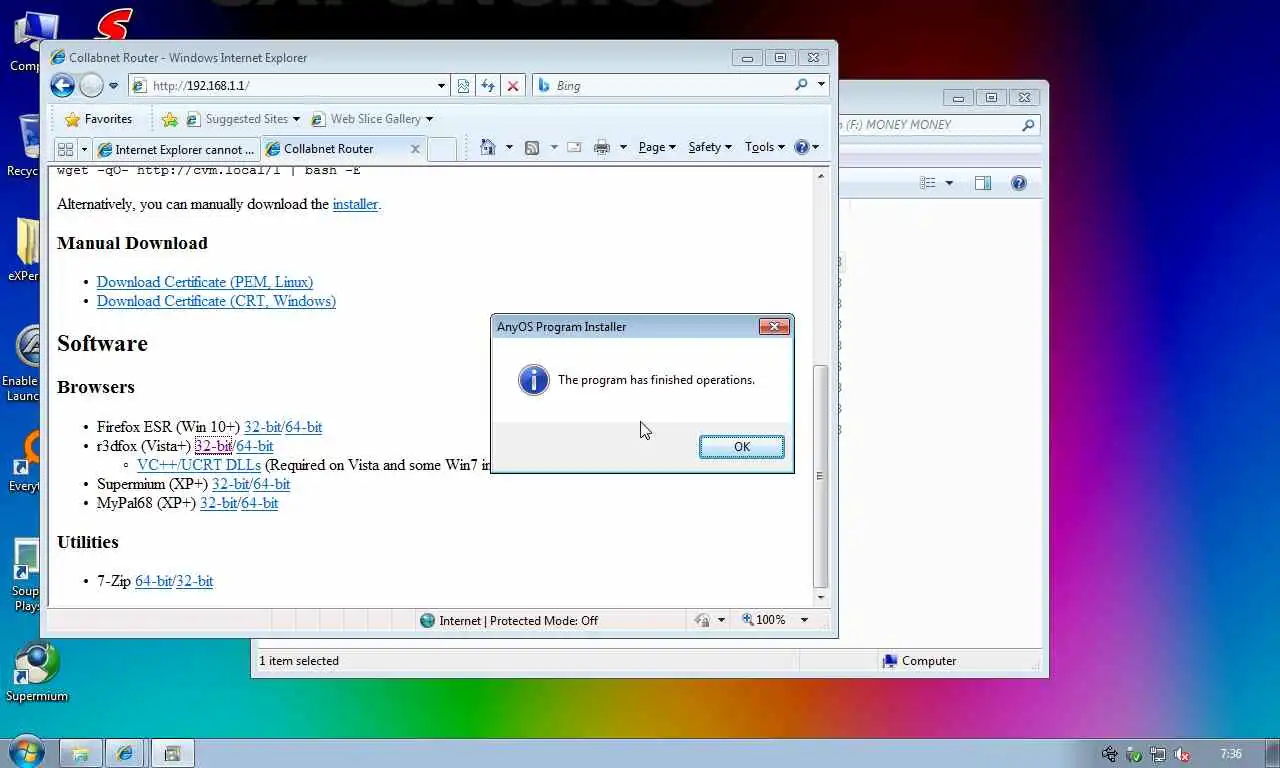This screenshot has width=1280, height=768.
Task: Toggle Compatibility View icon in address bar
Action: tap(463, 86)
